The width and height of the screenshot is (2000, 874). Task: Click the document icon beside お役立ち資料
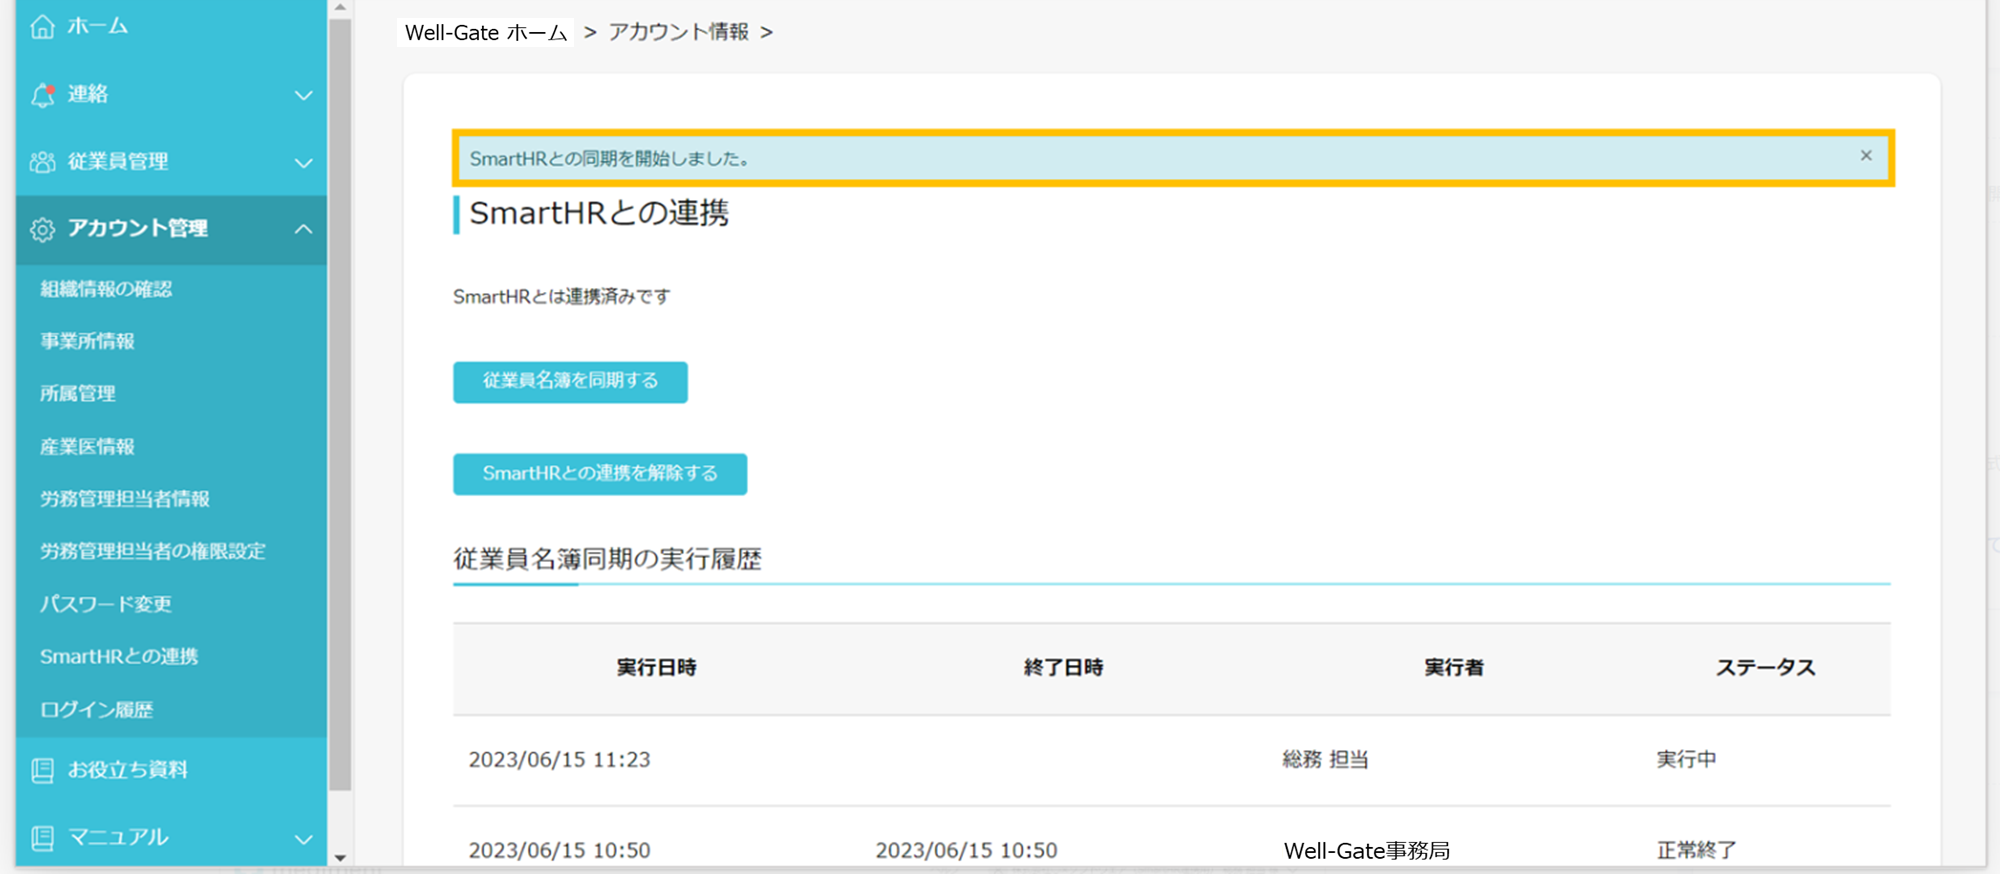42,770
